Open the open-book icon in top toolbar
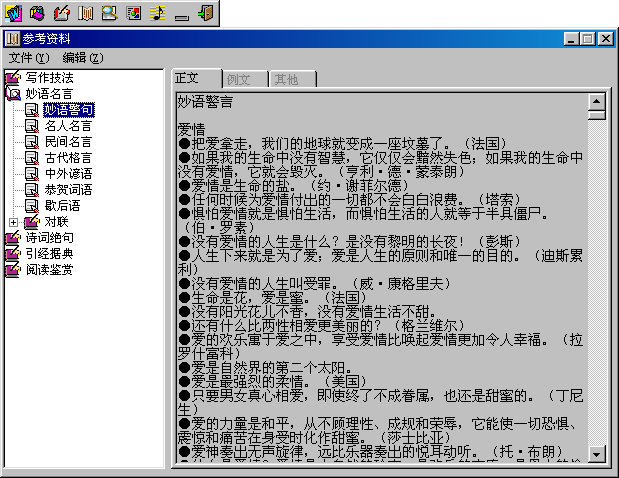Image resolution: width=619 pixels, height=478 pixels. click(85, 14)
